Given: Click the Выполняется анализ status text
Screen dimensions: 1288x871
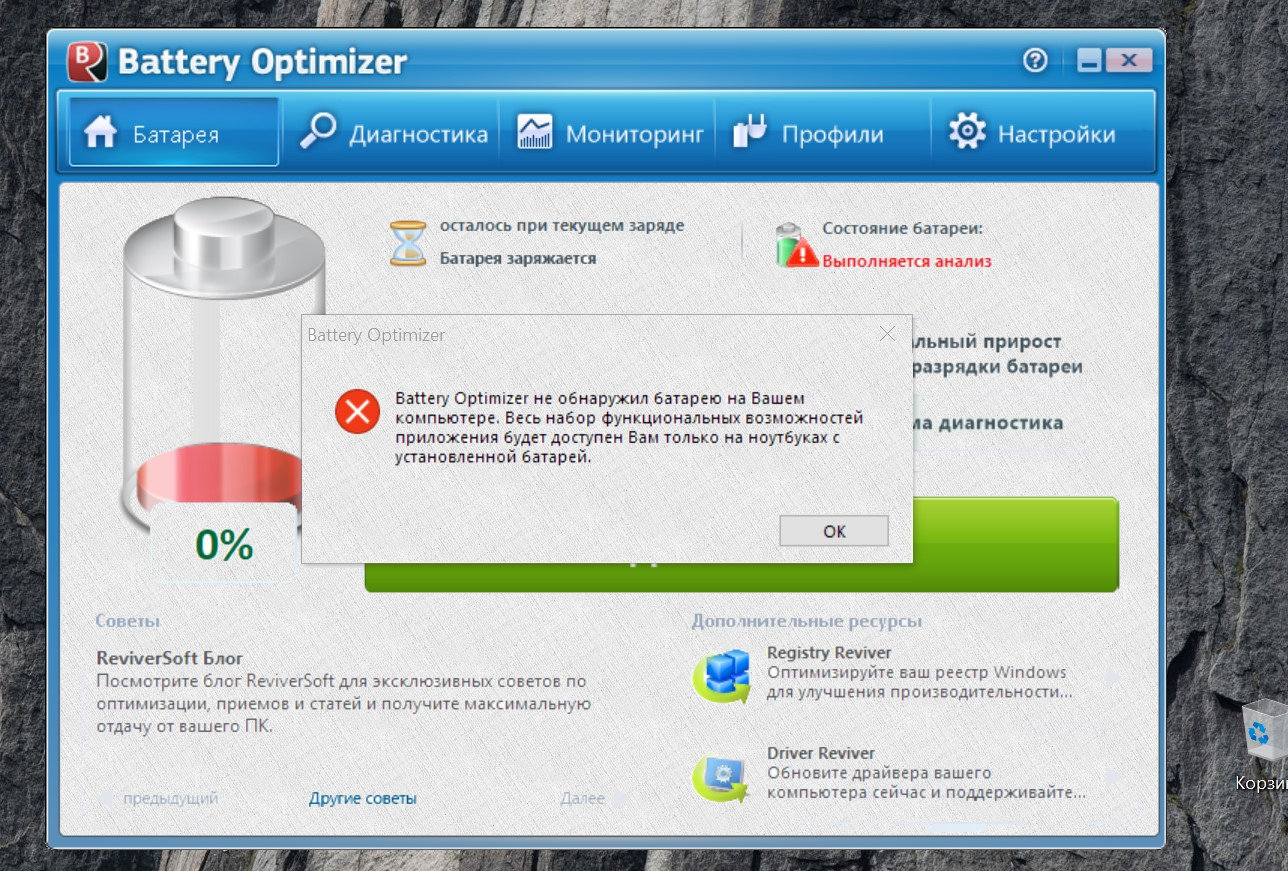Looking at the screenshot, I should pos(907,261).
